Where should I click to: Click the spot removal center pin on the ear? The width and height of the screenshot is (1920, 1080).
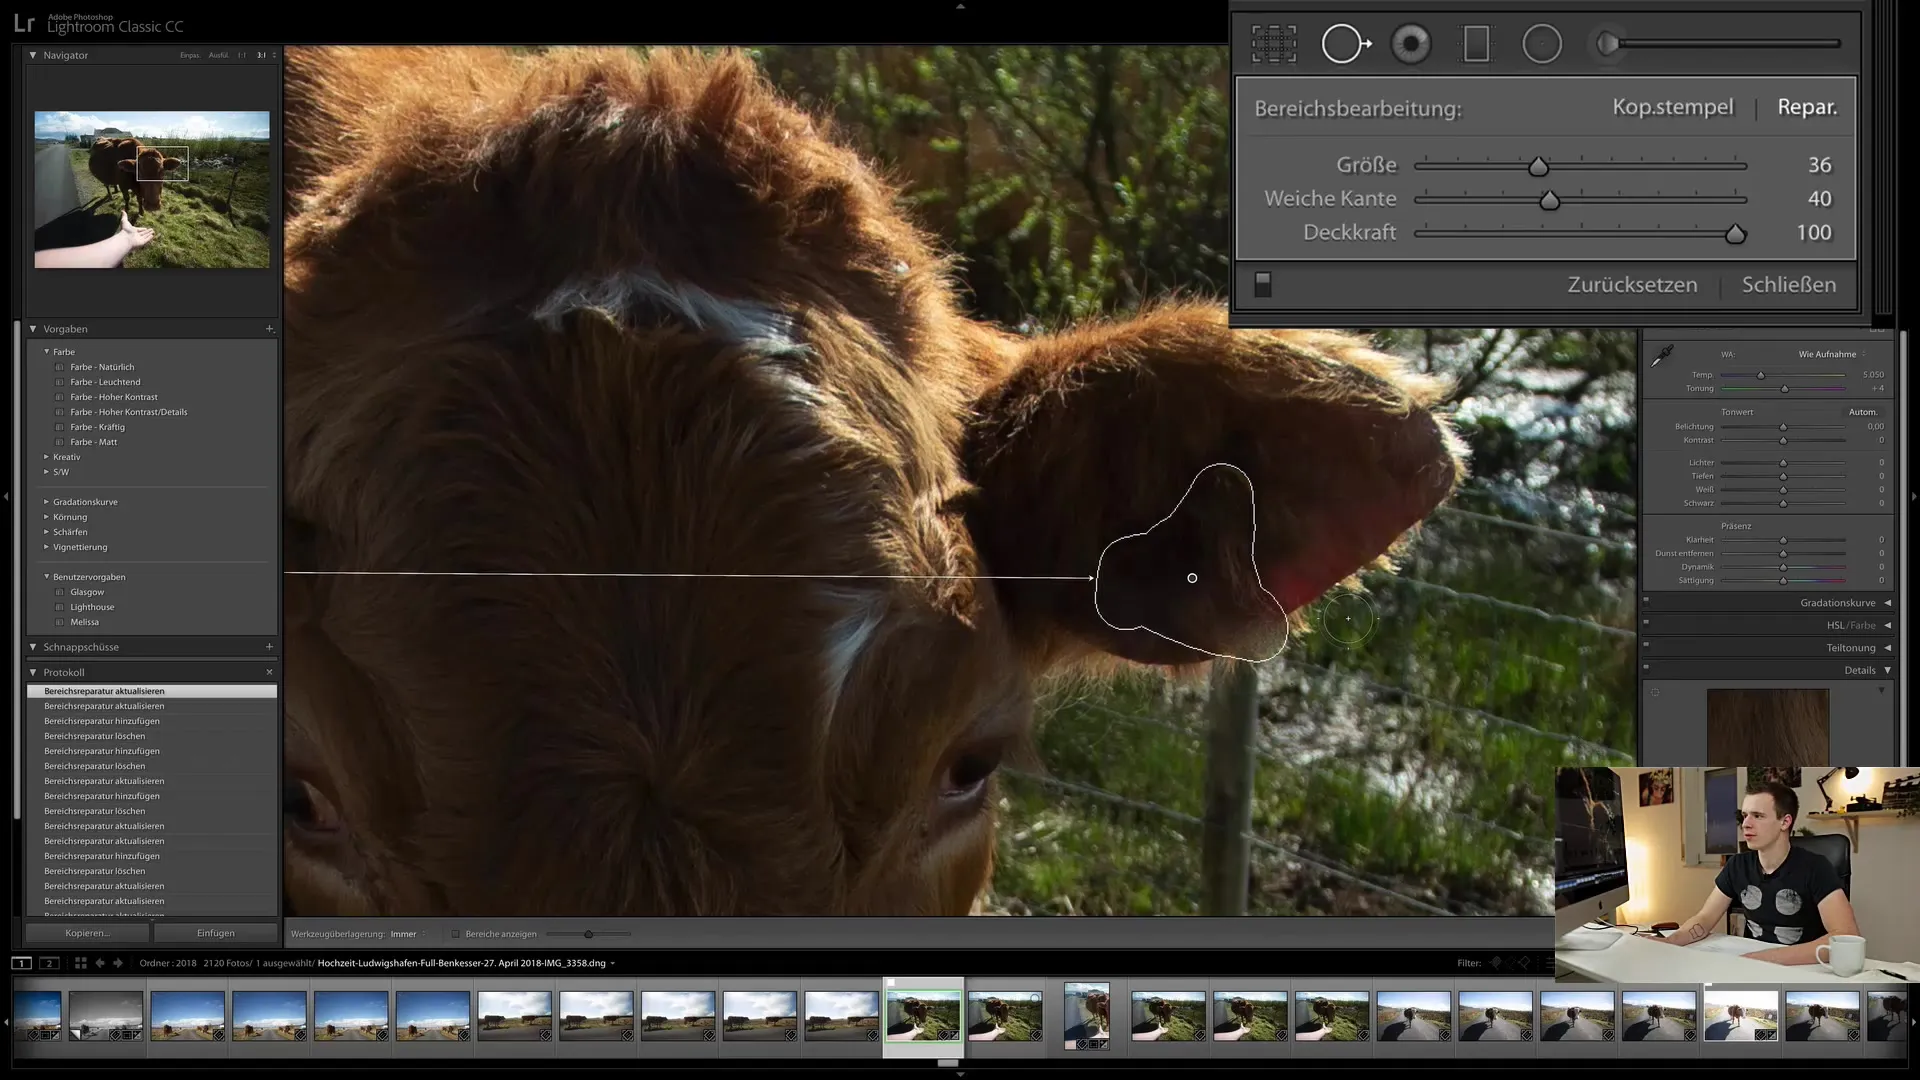tap(1192, 578)
